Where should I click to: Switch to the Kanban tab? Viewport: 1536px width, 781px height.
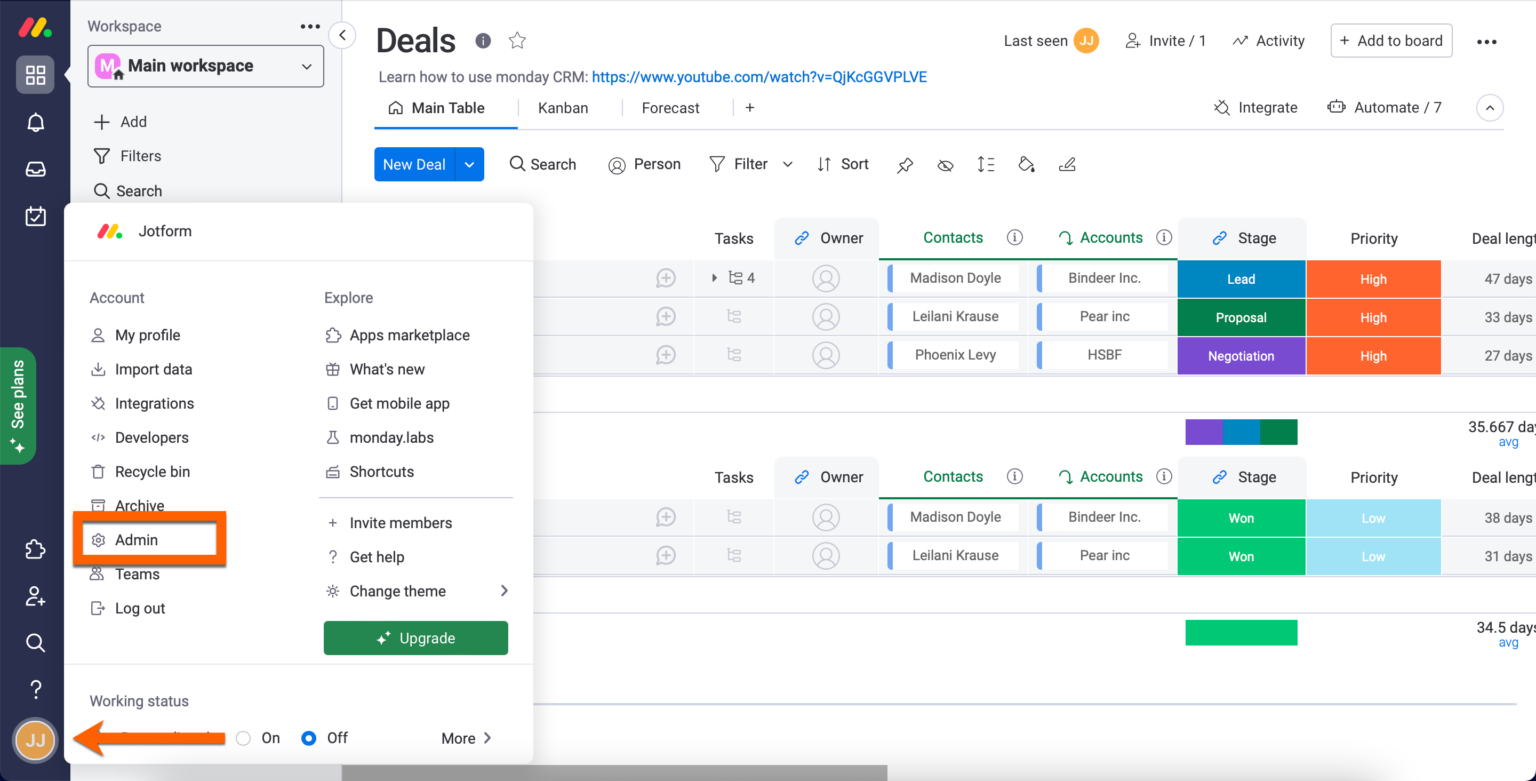pyautogui.click(x=563, y=108)
